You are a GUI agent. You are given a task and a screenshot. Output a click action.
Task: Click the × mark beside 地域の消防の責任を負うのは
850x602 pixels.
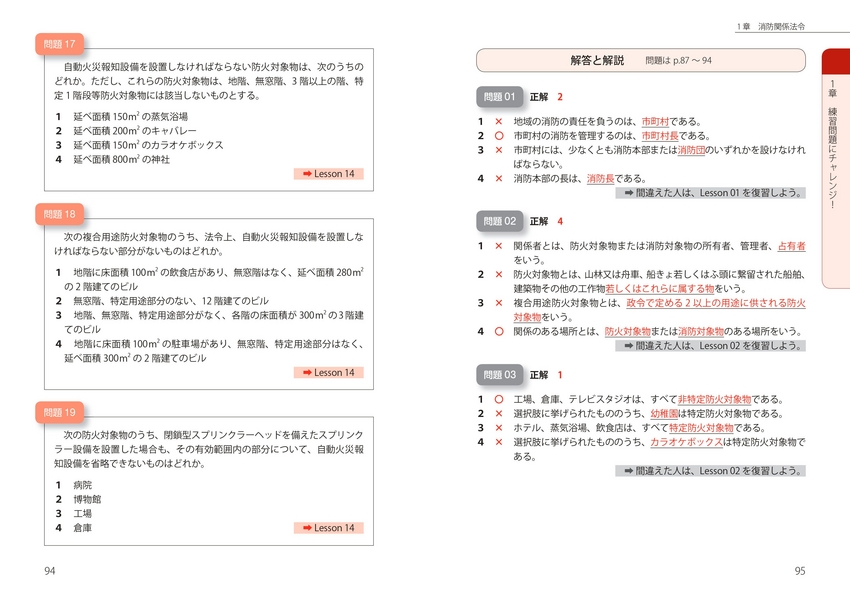(499, 121)
